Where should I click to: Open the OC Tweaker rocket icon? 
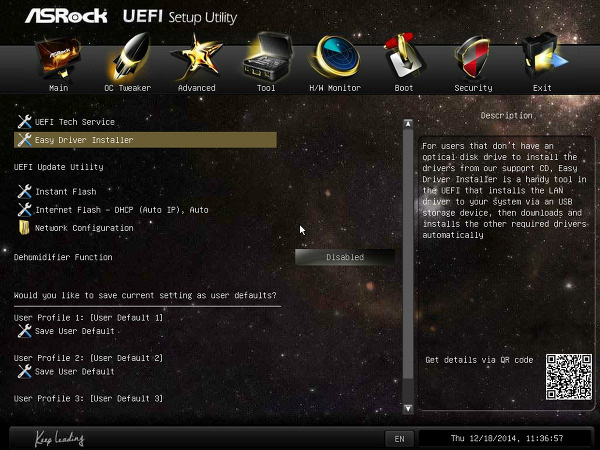pos(130,57)
